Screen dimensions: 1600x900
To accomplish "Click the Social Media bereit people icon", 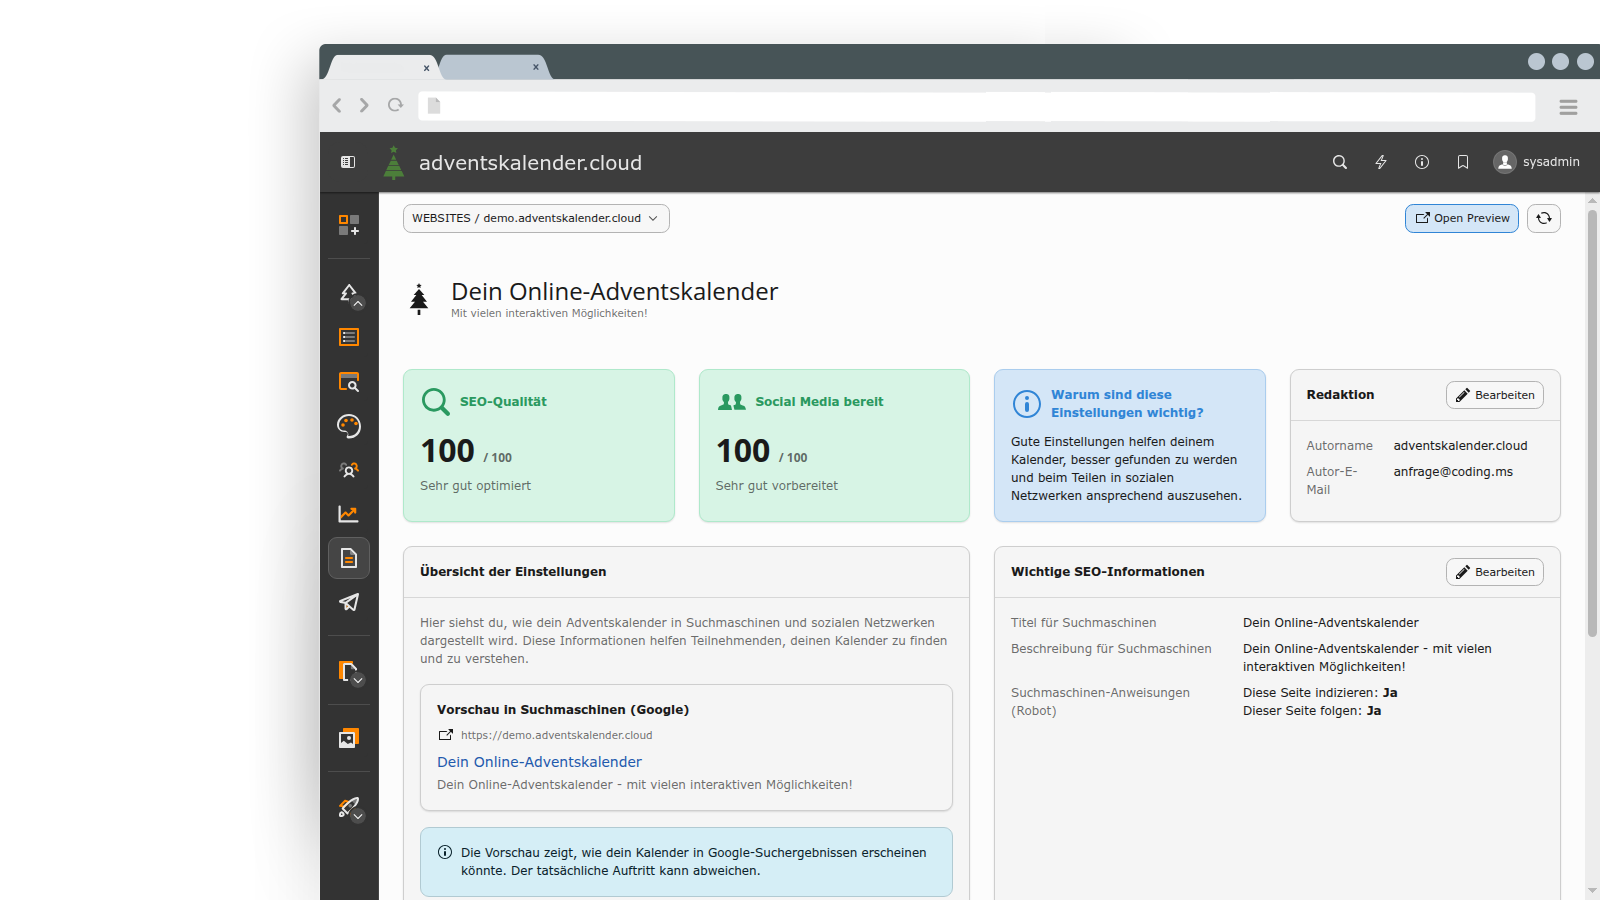I will pyautogui.click(x=732, y=402).
